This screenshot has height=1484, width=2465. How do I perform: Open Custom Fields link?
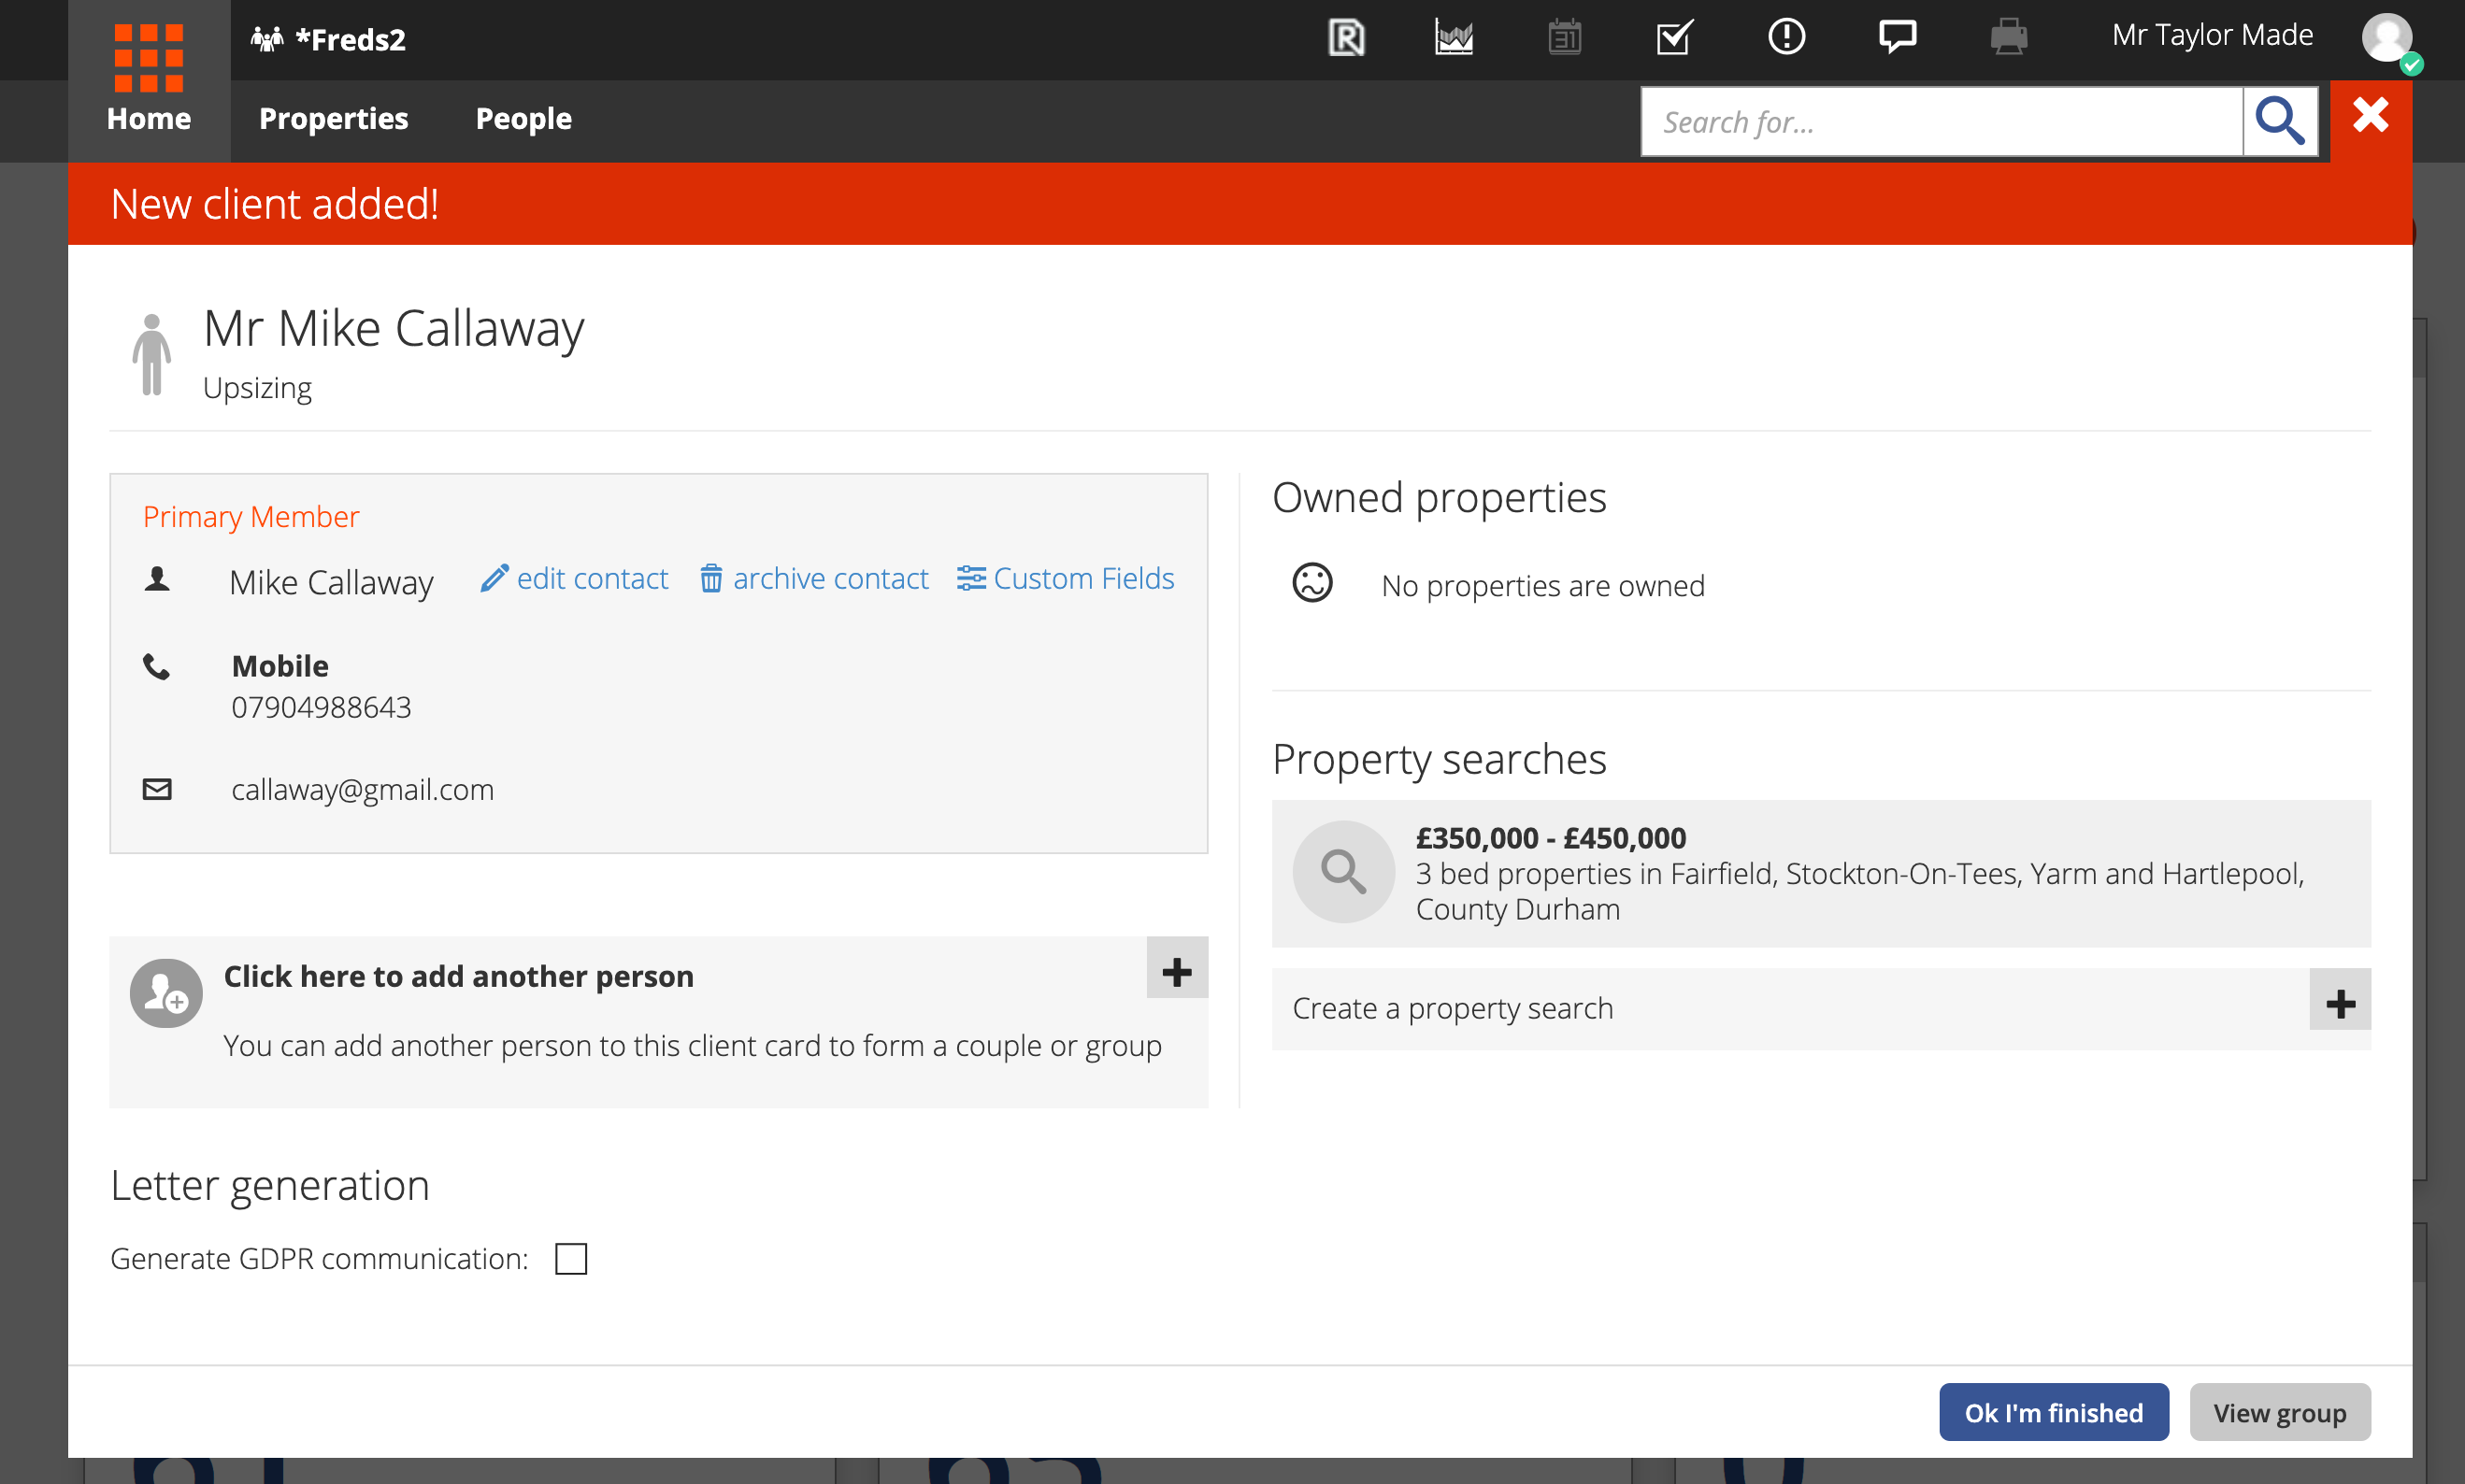pyautogui.click(x=1065, y=579)
